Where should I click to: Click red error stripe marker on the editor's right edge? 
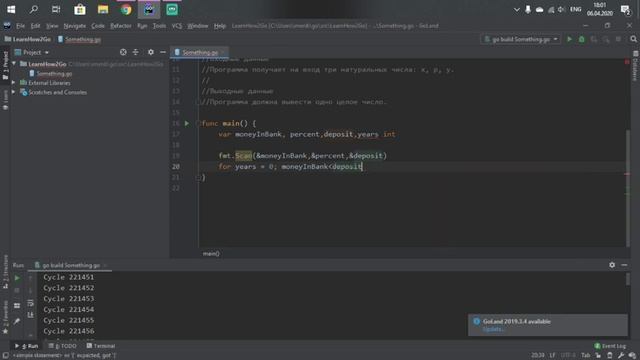click(627, 174)
